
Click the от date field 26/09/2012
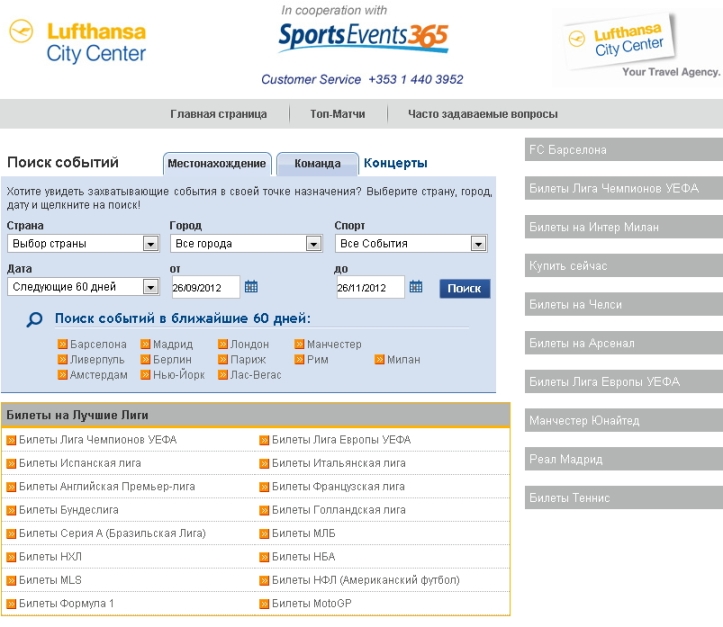point(206,288)
